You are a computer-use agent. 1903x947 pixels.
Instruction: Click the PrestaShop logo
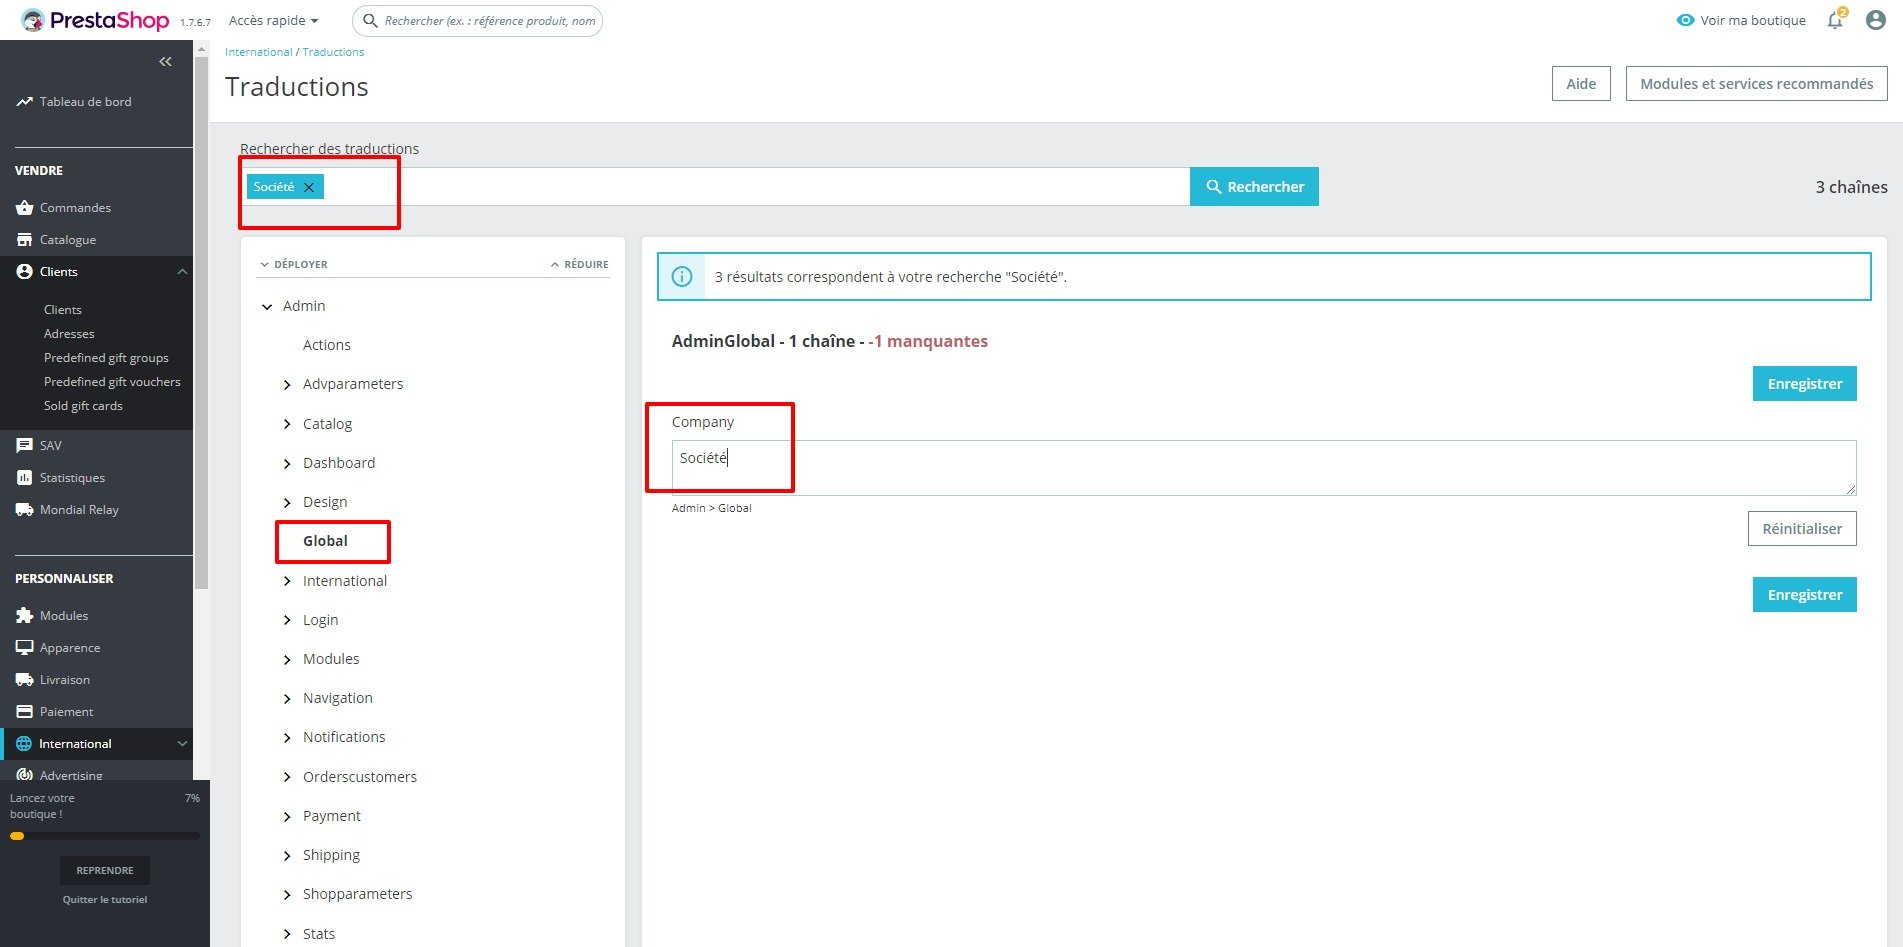95,20
